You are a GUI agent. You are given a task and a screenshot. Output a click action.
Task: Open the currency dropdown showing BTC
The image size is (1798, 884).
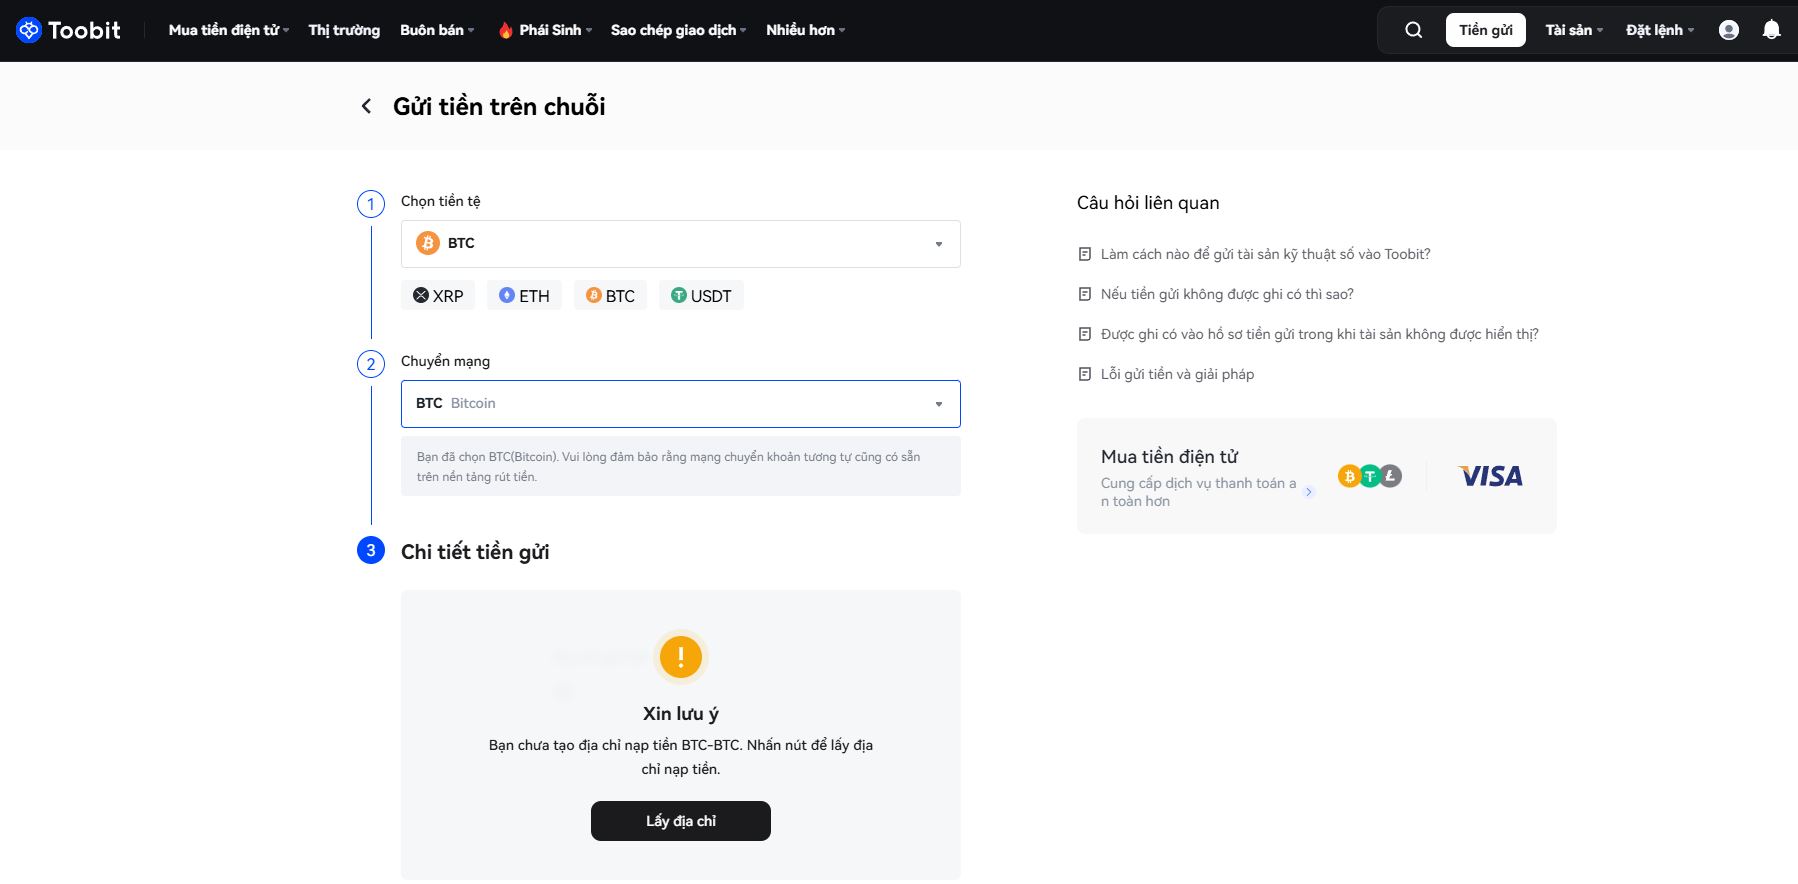pos(681,244)
